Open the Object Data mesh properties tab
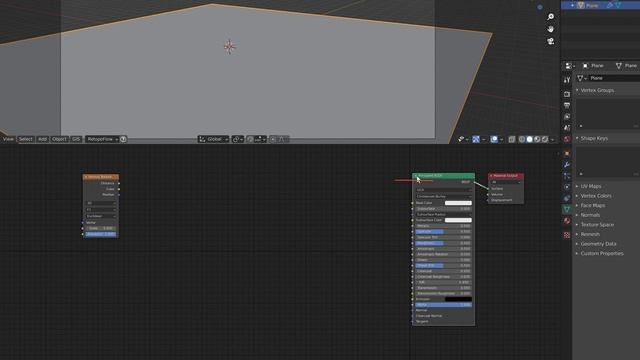640x360 pixels. 567,209
